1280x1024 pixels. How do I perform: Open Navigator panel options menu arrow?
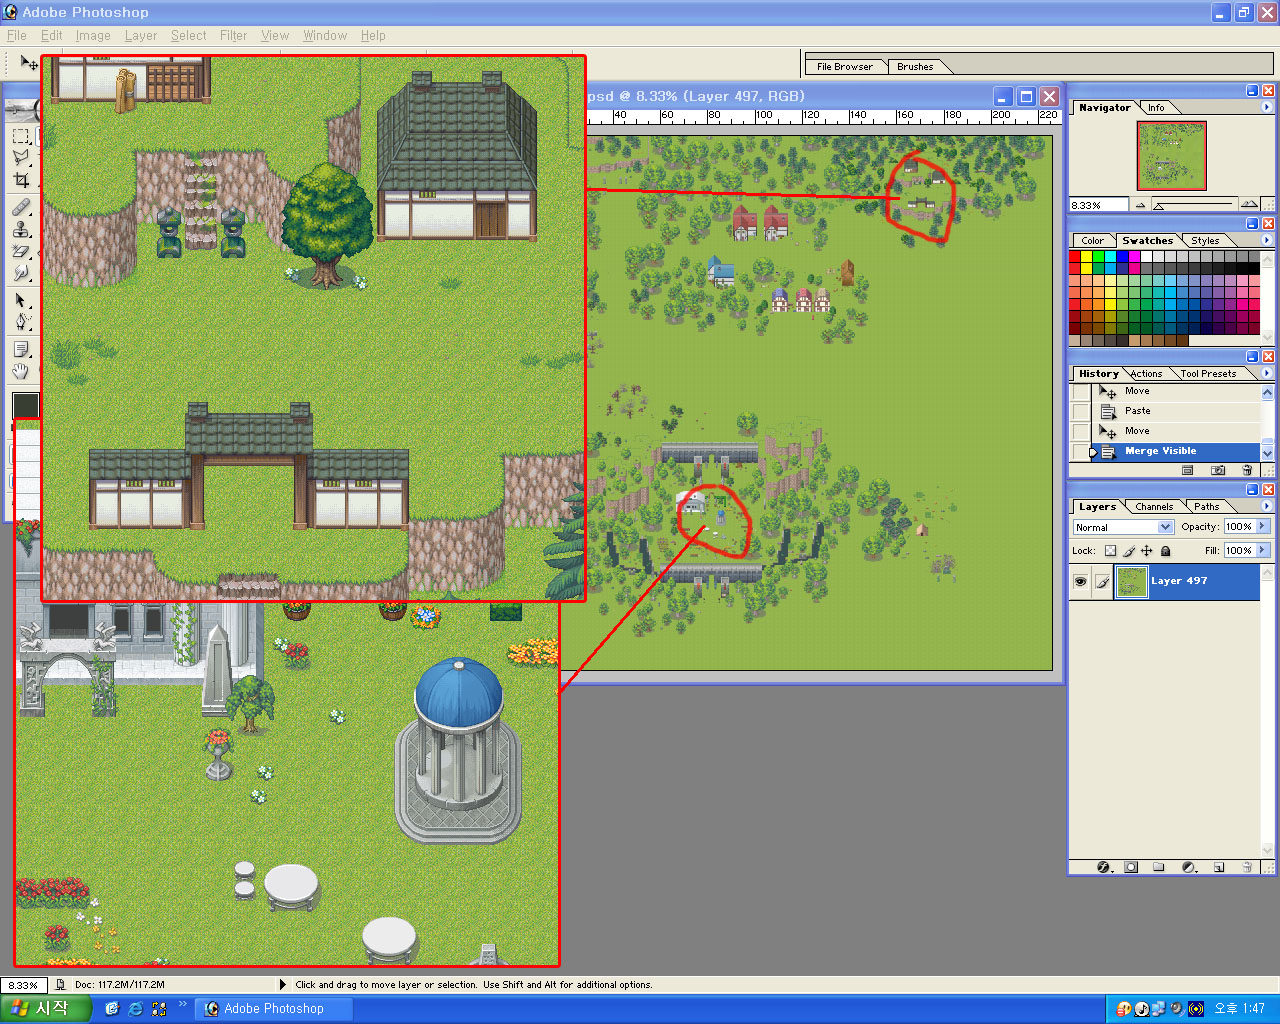click(x=1266, y=107)
